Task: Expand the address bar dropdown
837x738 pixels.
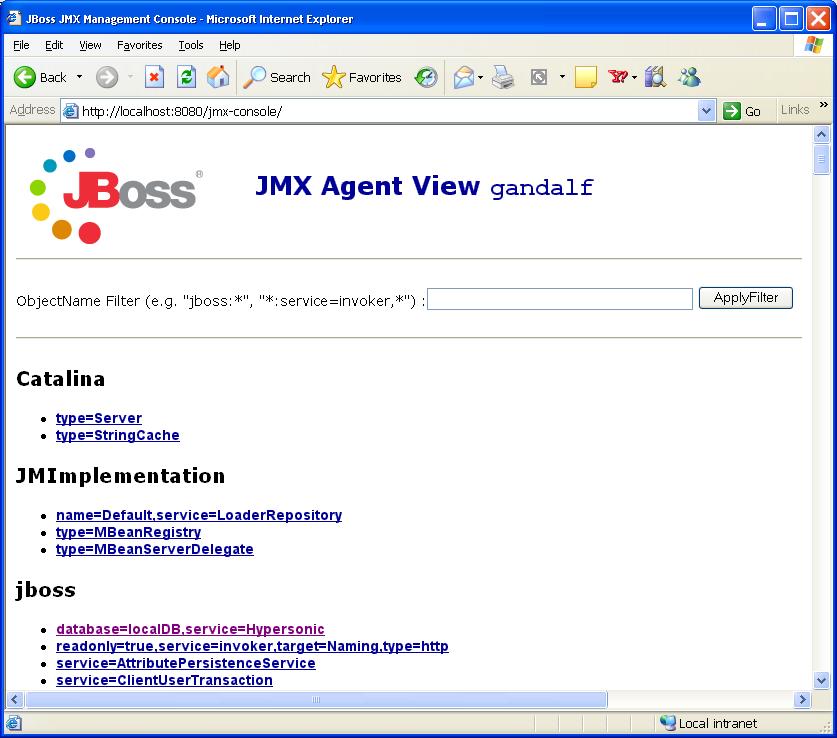Action: [706, 111]
